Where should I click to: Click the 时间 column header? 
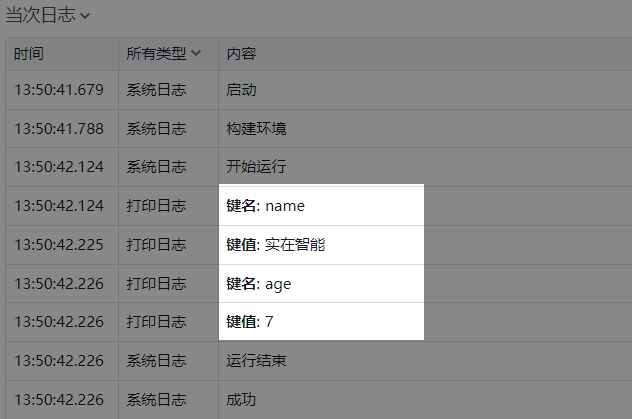click(29, 53)
